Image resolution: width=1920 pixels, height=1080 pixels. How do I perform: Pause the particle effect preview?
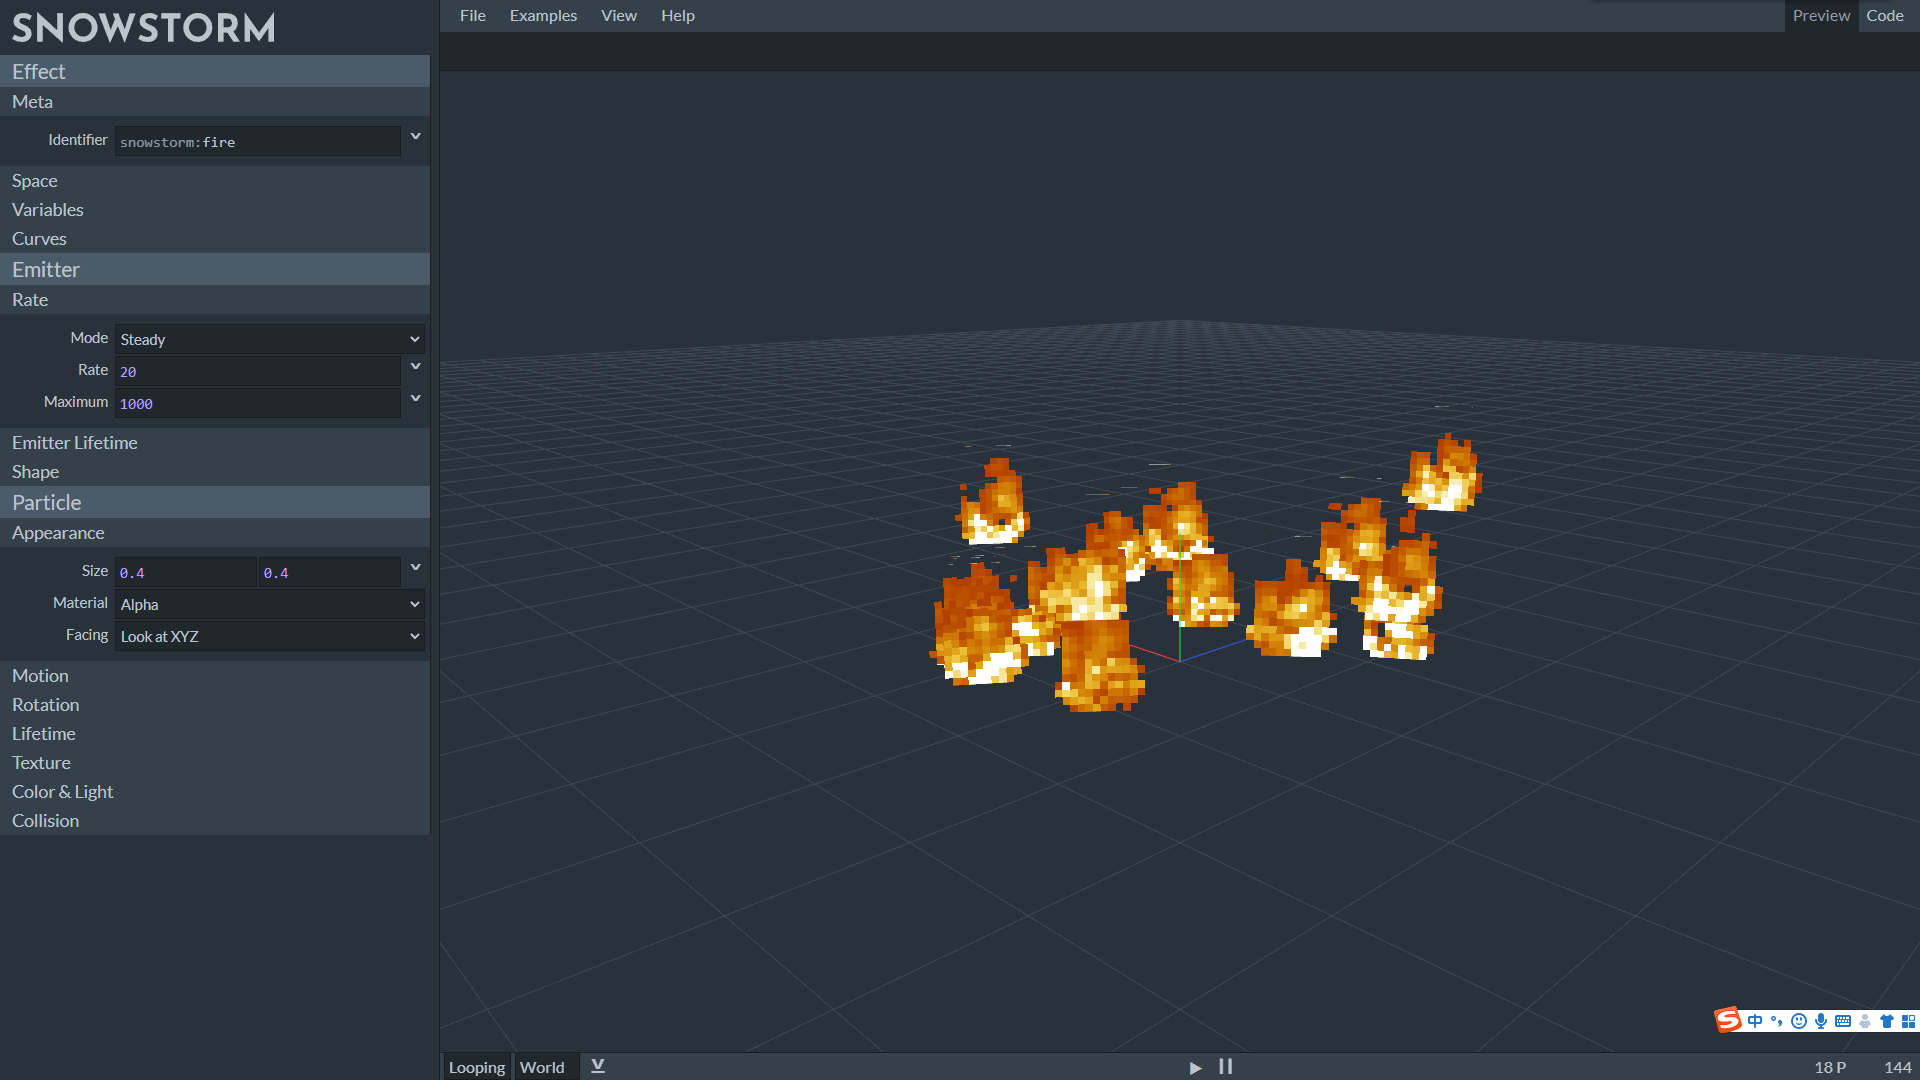click(1225, 1067)
